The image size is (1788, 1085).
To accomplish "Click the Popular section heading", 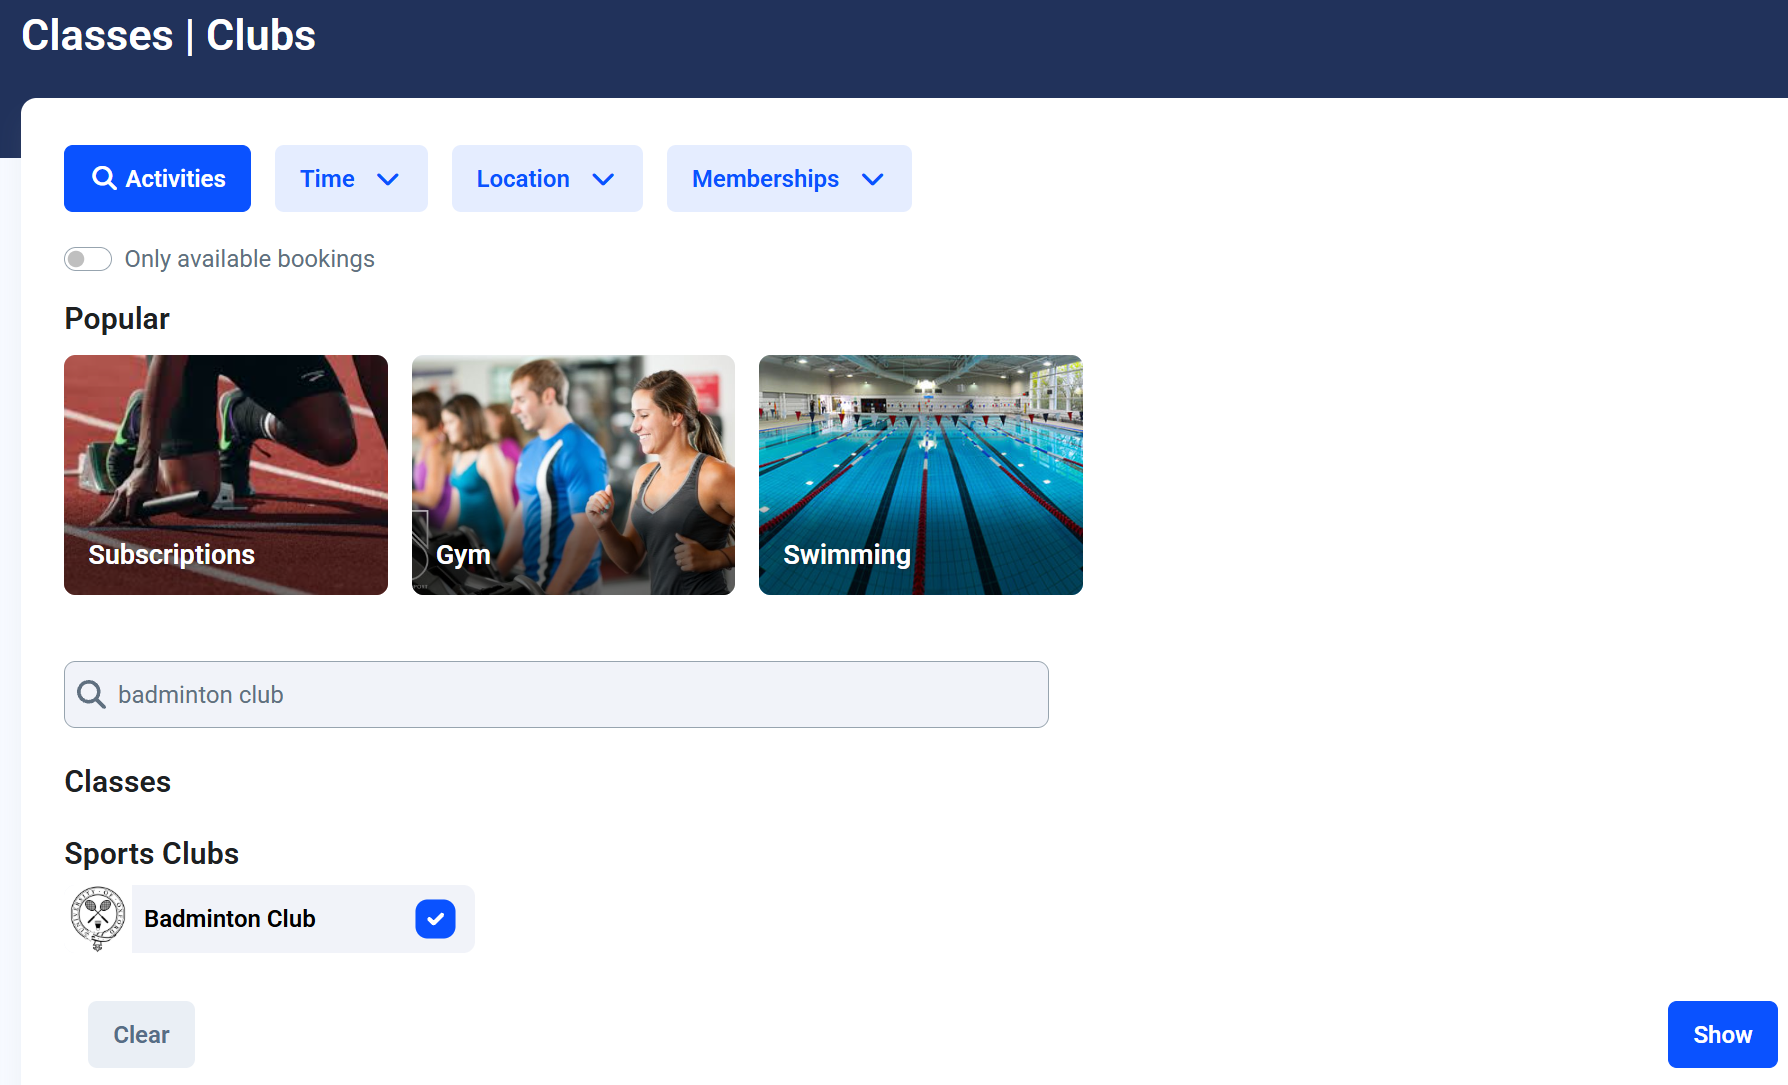I will 117,319.
